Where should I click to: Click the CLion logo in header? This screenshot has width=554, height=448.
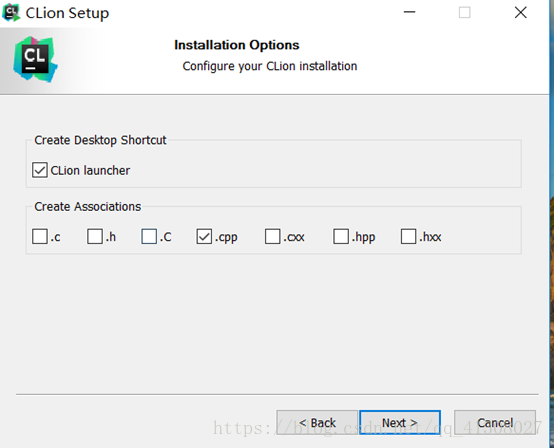(x=35, y=59)
